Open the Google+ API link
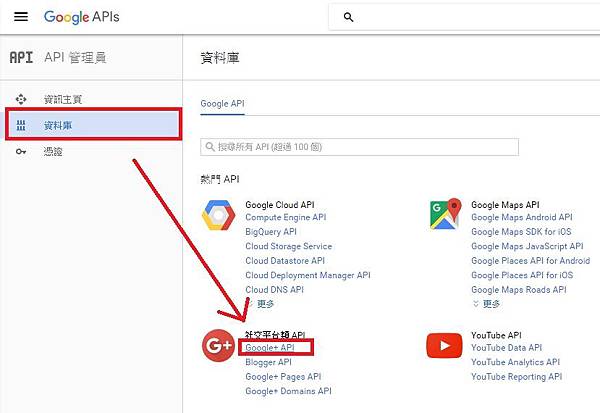The height and width of the screenshot is (413, 600). [270, 348]
